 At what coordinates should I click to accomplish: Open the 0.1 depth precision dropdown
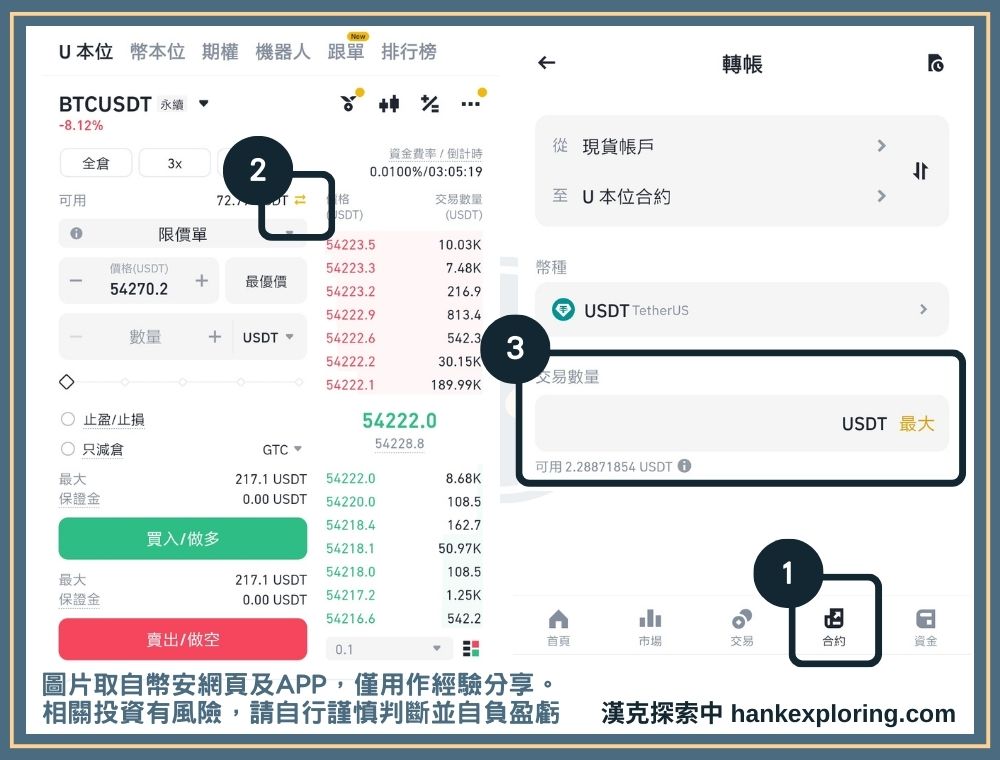(x=389, y=649)
